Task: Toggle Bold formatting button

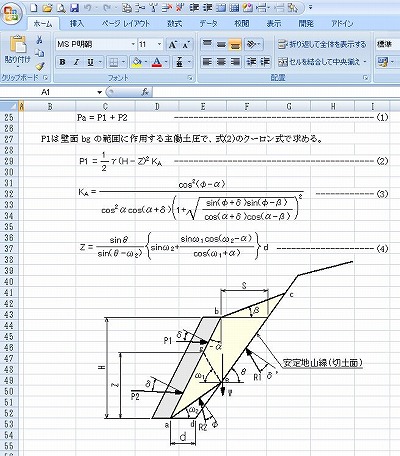Action: coord(62,62)
